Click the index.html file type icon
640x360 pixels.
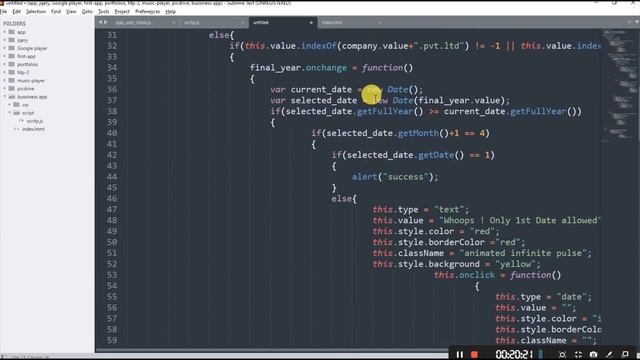[x=16, y=129]
